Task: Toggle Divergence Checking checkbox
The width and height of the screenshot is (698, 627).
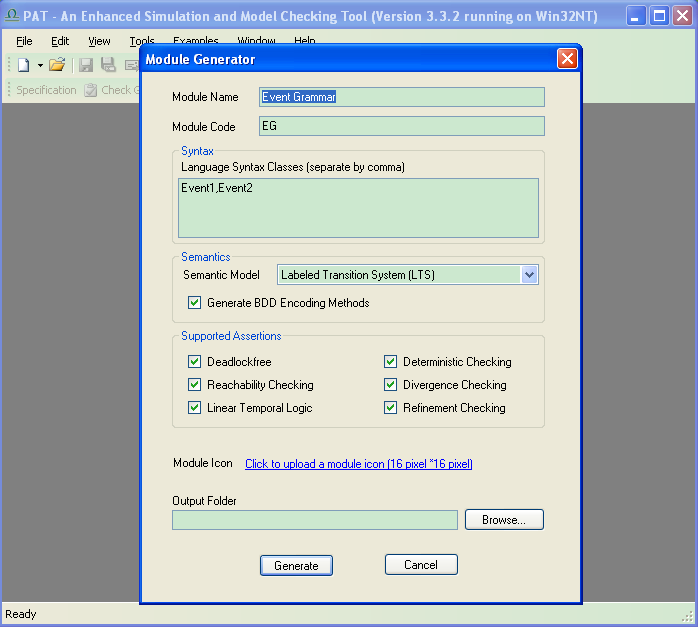Action: (390, 384)
